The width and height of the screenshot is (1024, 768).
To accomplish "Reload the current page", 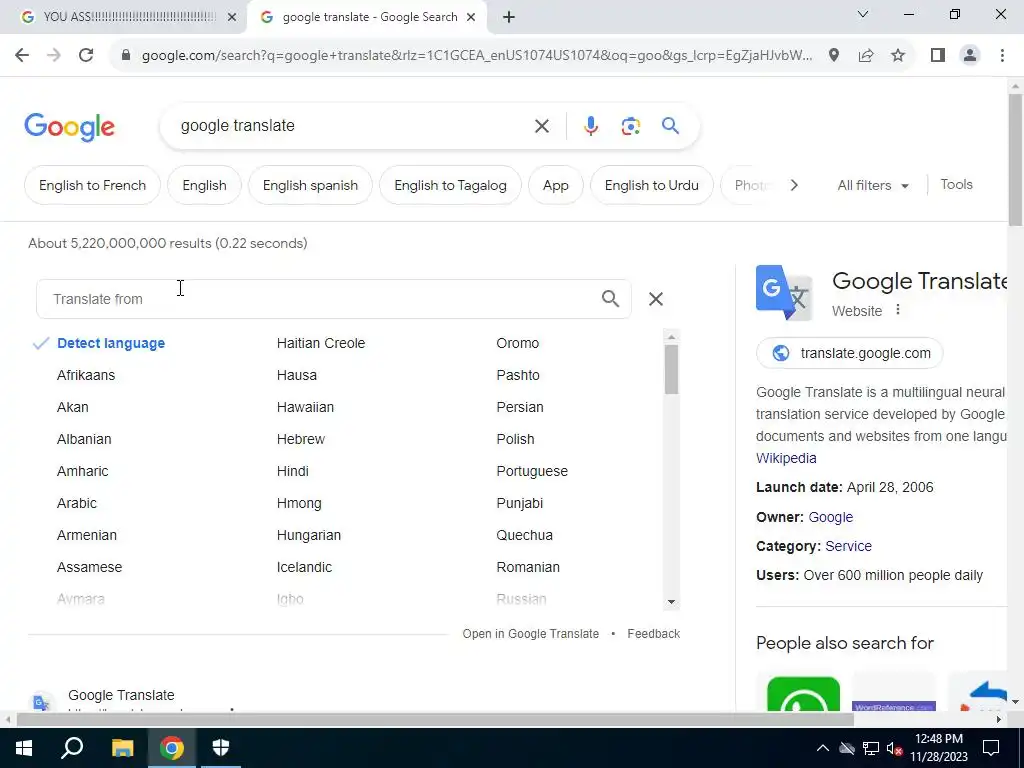I will click(x=86, y=56).
